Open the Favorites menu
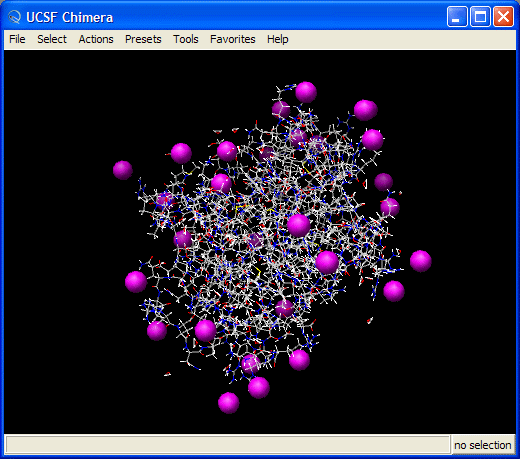Image resolution: width=520 pixels, height=459 pixels. click(233, 39)
